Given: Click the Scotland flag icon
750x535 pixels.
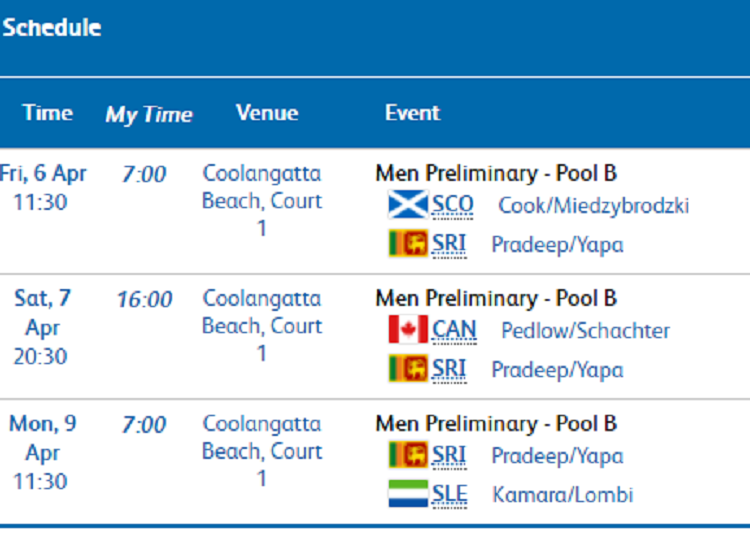Looking at the screenshot, I should coord(408,204).
